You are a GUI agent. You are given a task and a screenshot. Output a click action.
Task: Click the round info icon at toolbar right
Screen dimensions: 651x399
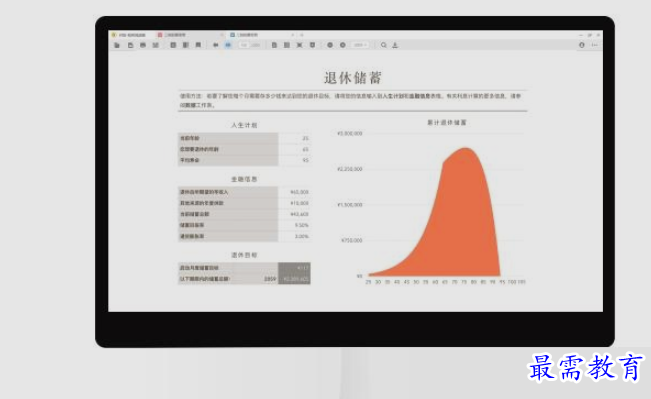(x=582, y=45)
